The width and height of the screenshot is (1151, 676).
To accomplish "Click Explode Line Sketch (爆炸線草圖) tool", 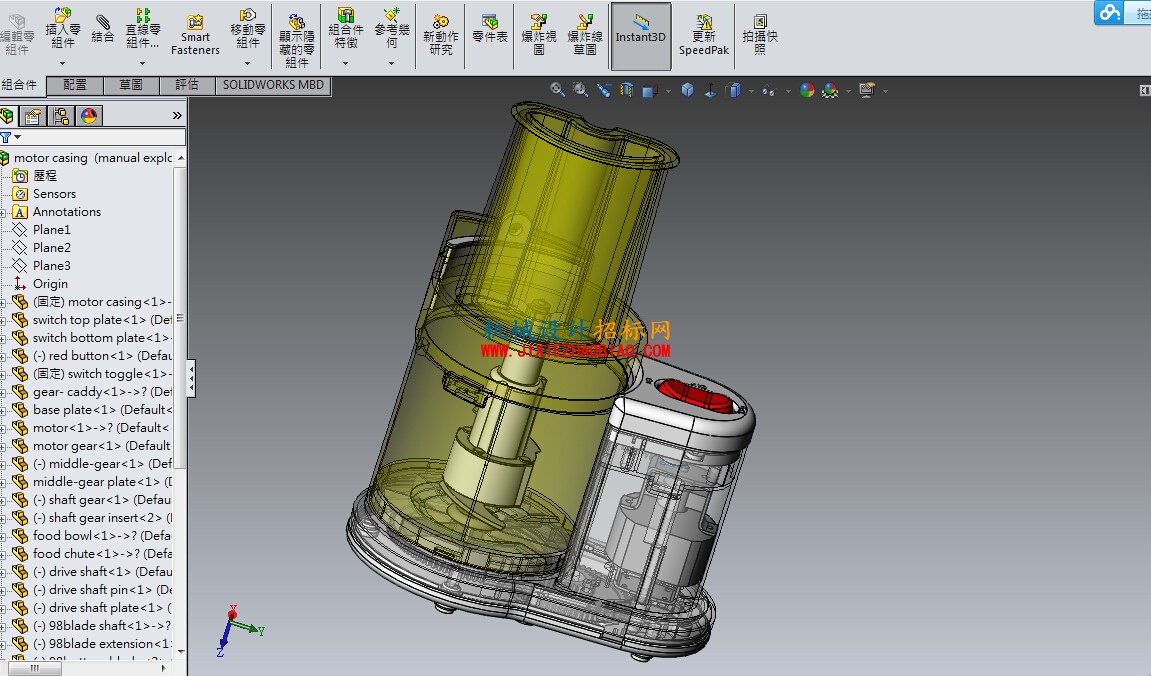I will tap(585, 35).
